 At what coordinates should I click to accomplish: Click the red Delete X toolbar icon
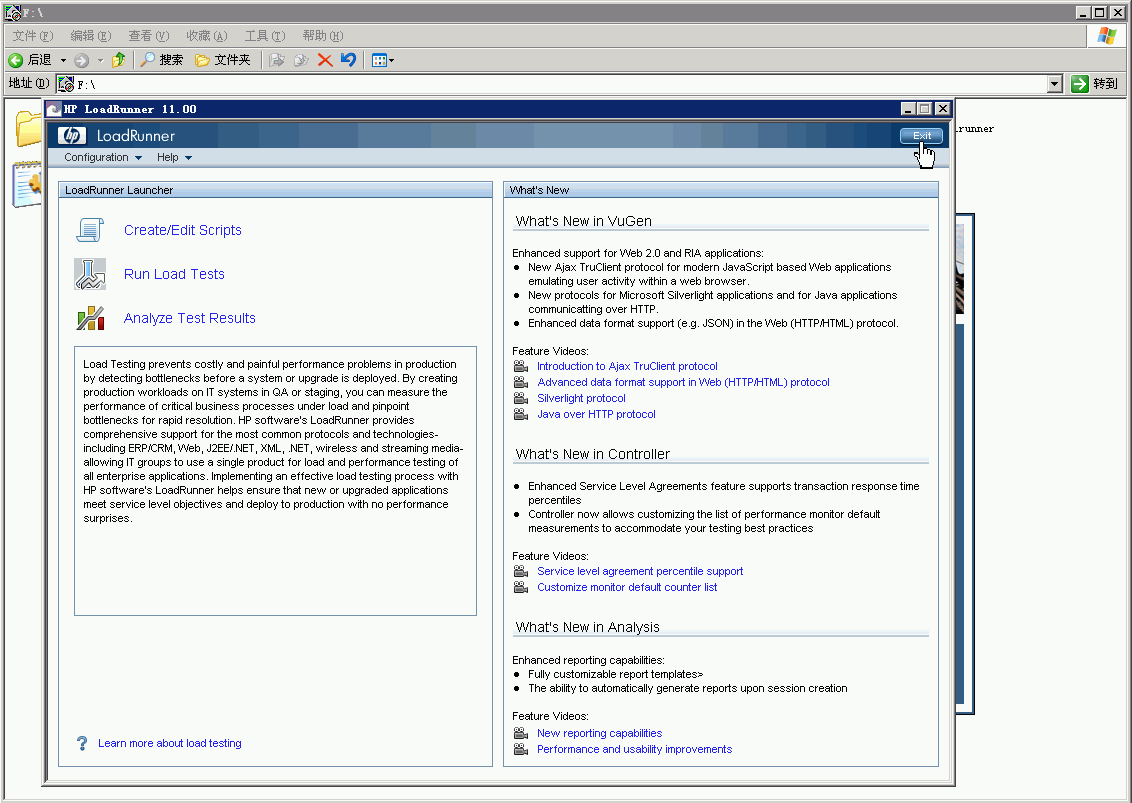click(x=325, y=60)
